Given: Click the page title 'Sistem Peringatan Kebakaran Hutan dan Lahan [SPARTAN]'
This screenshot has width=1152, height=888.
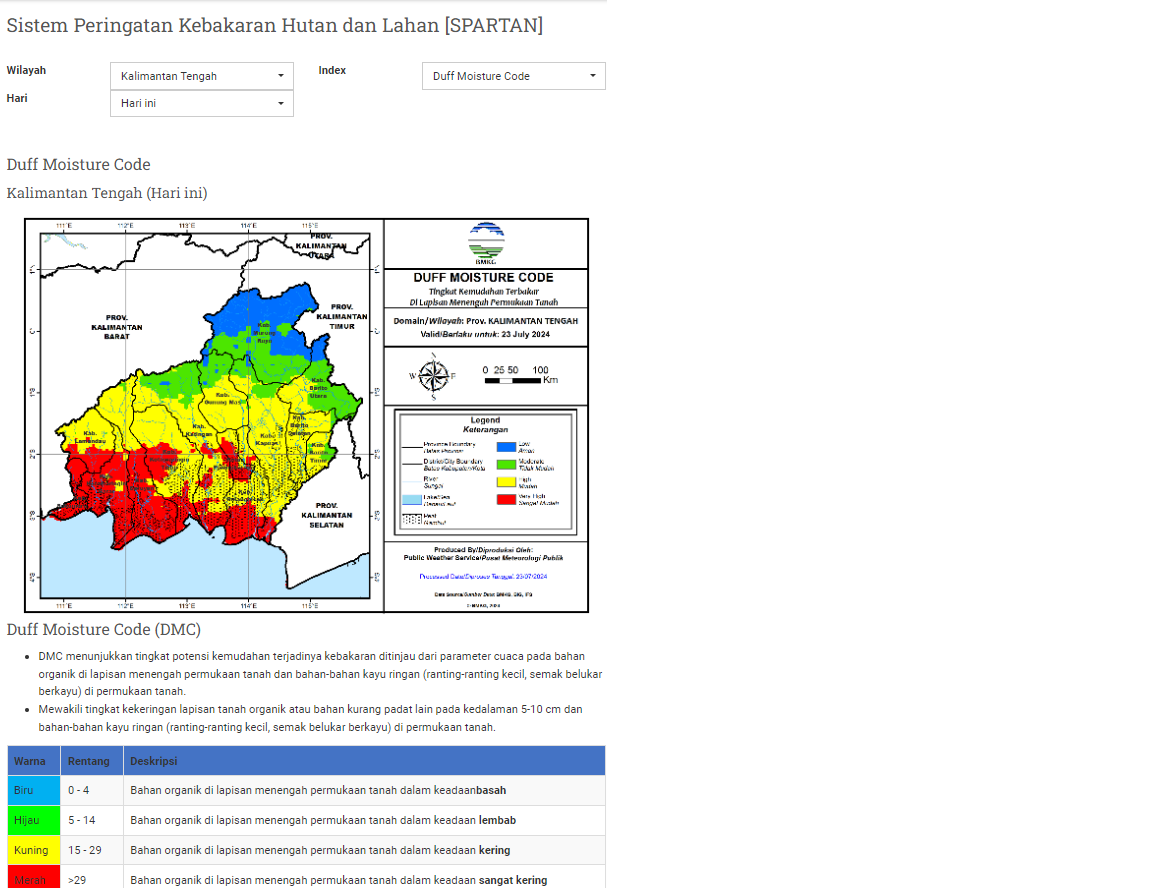Looking at the screenshot, I should click(275, 26).
